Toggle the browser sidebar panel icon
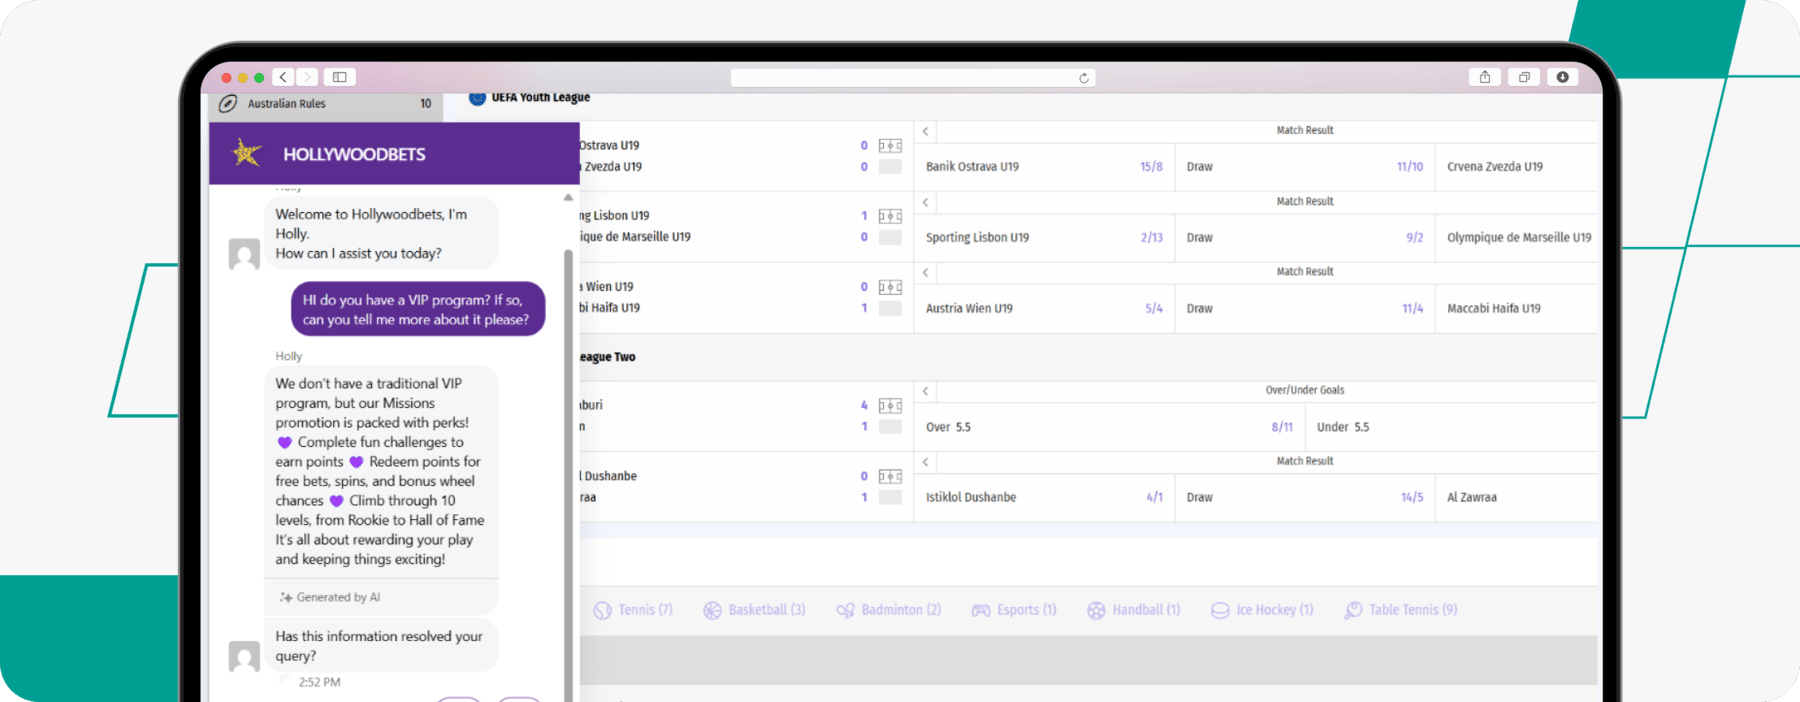 340,77
